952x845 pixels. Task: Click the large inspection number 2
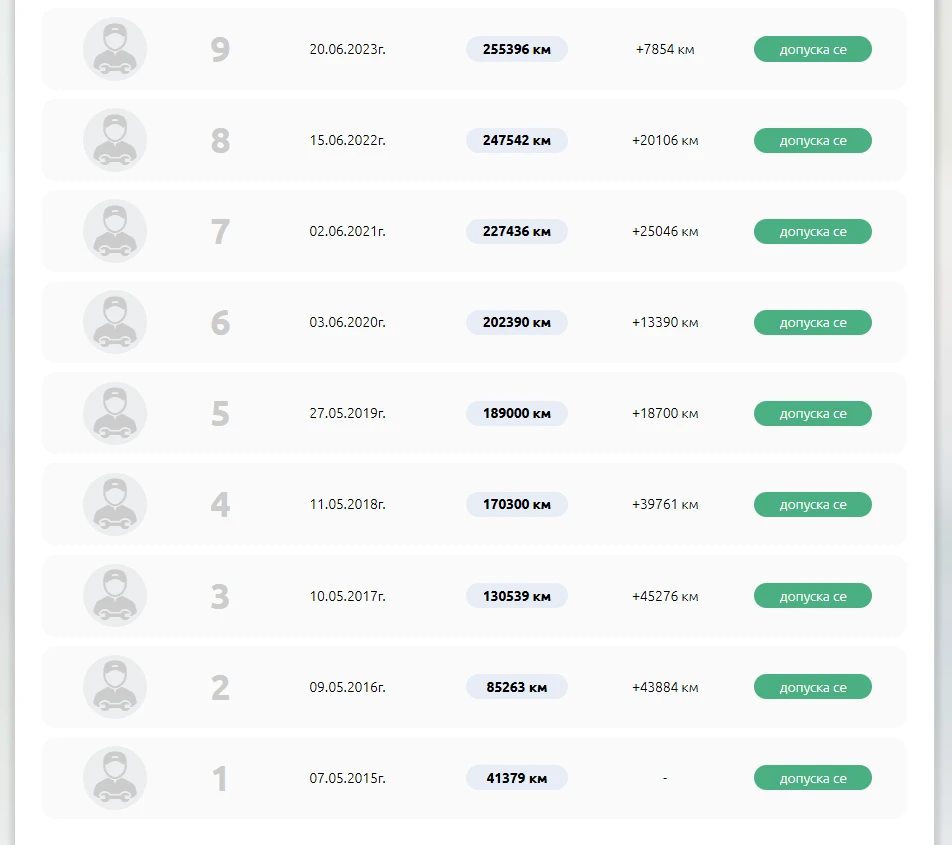pos(220,687)
